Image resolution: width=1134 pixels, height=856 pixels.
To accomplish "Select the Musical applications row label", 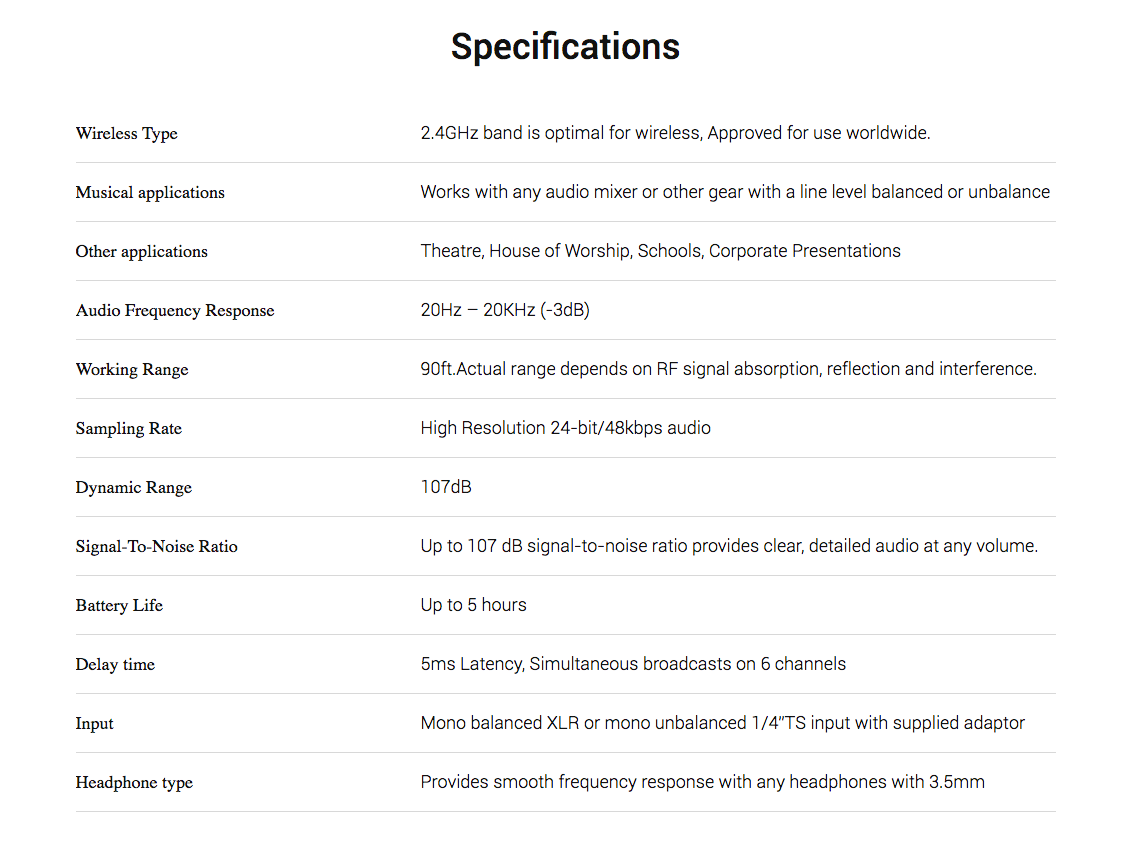I will click(x=150, y=192).
